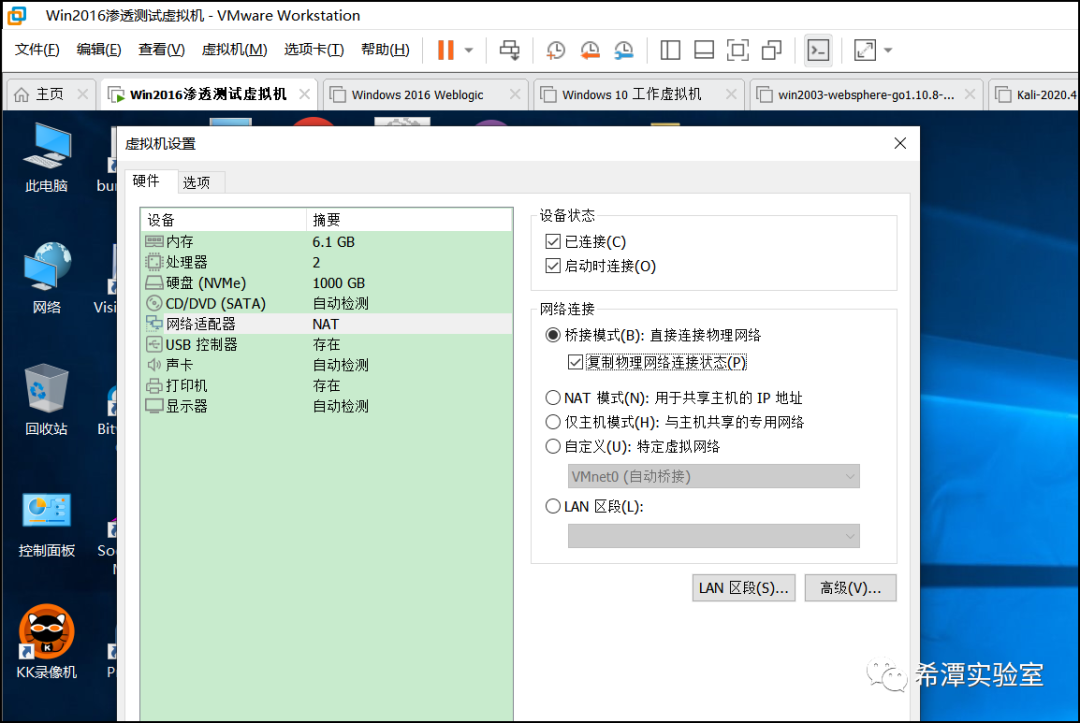This screenshot has width=1080, height=723.
Task: Open the stretch display dropdown arrow
Action: pyautogui.click(x=888, y=50)
